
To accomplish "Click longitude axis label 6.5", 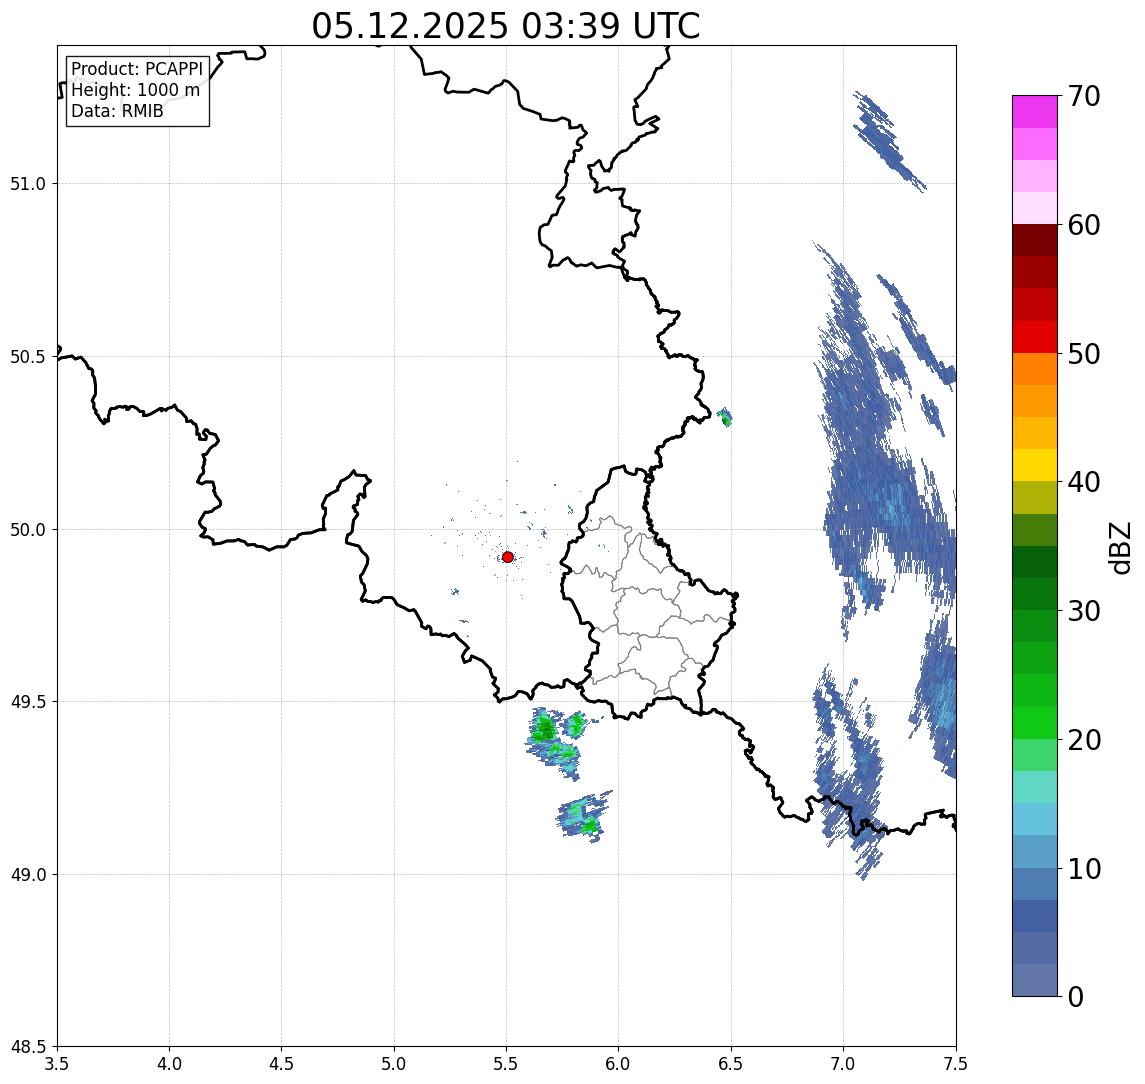I will [x=731, y=1064].
